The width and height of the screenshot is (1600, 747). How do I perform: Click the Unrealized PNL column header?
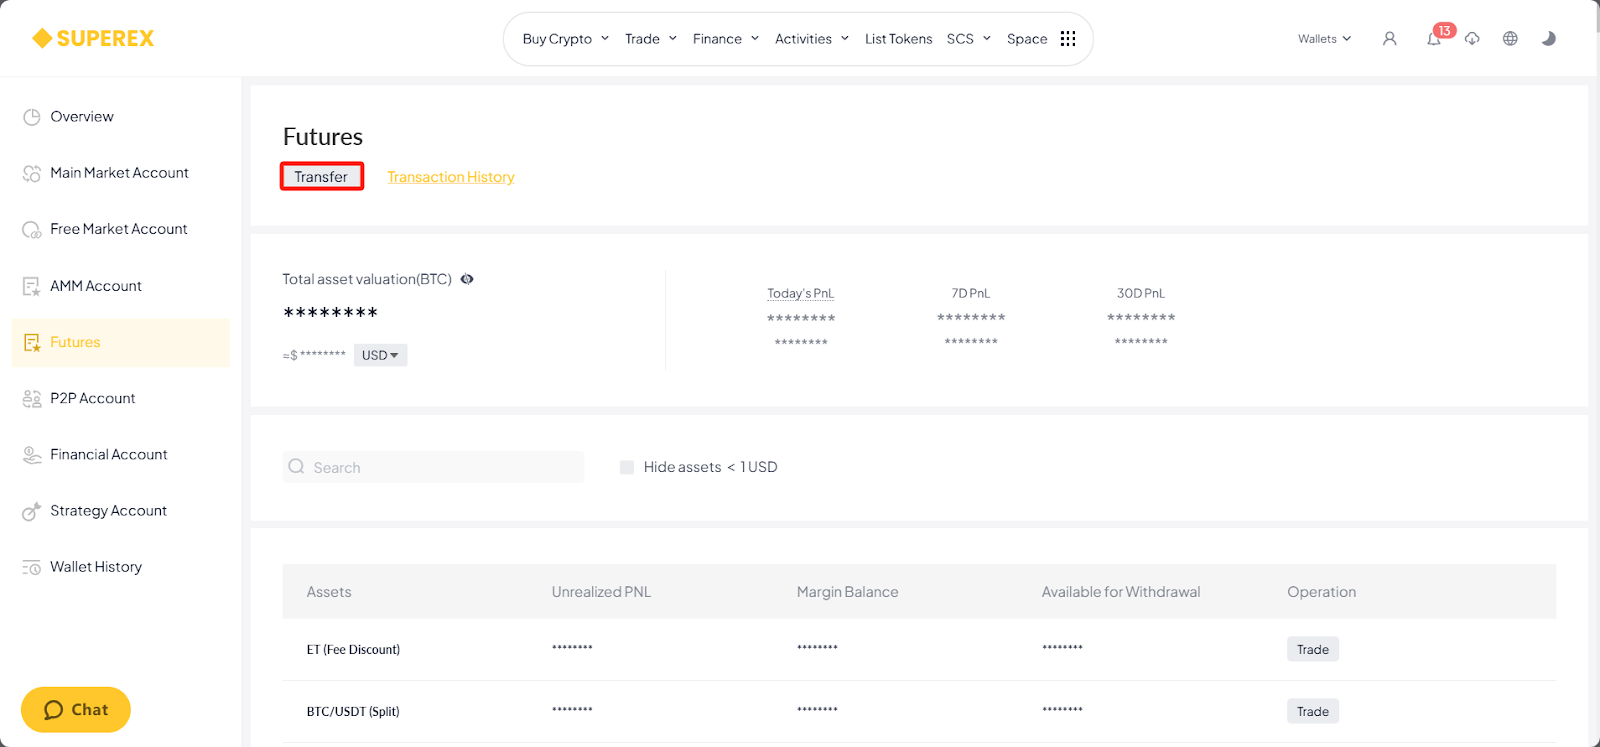[x=601, y=592]
